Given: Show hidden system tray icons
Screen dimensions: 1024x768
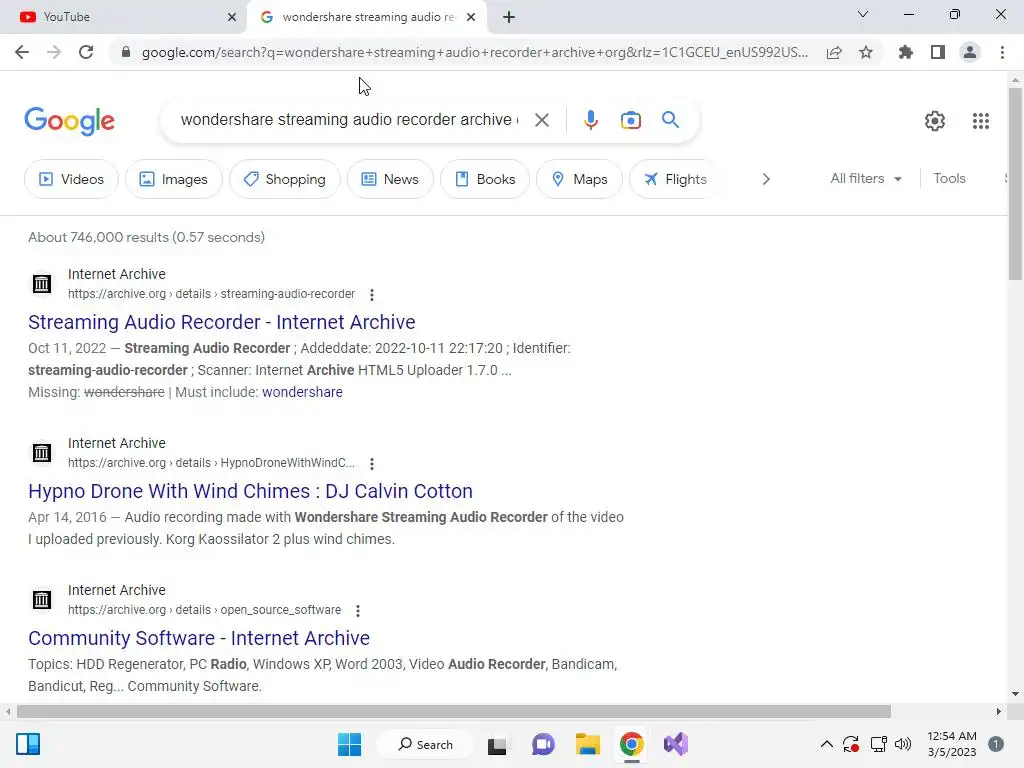Looking at the screenshot, I should (x=826, y=744).
